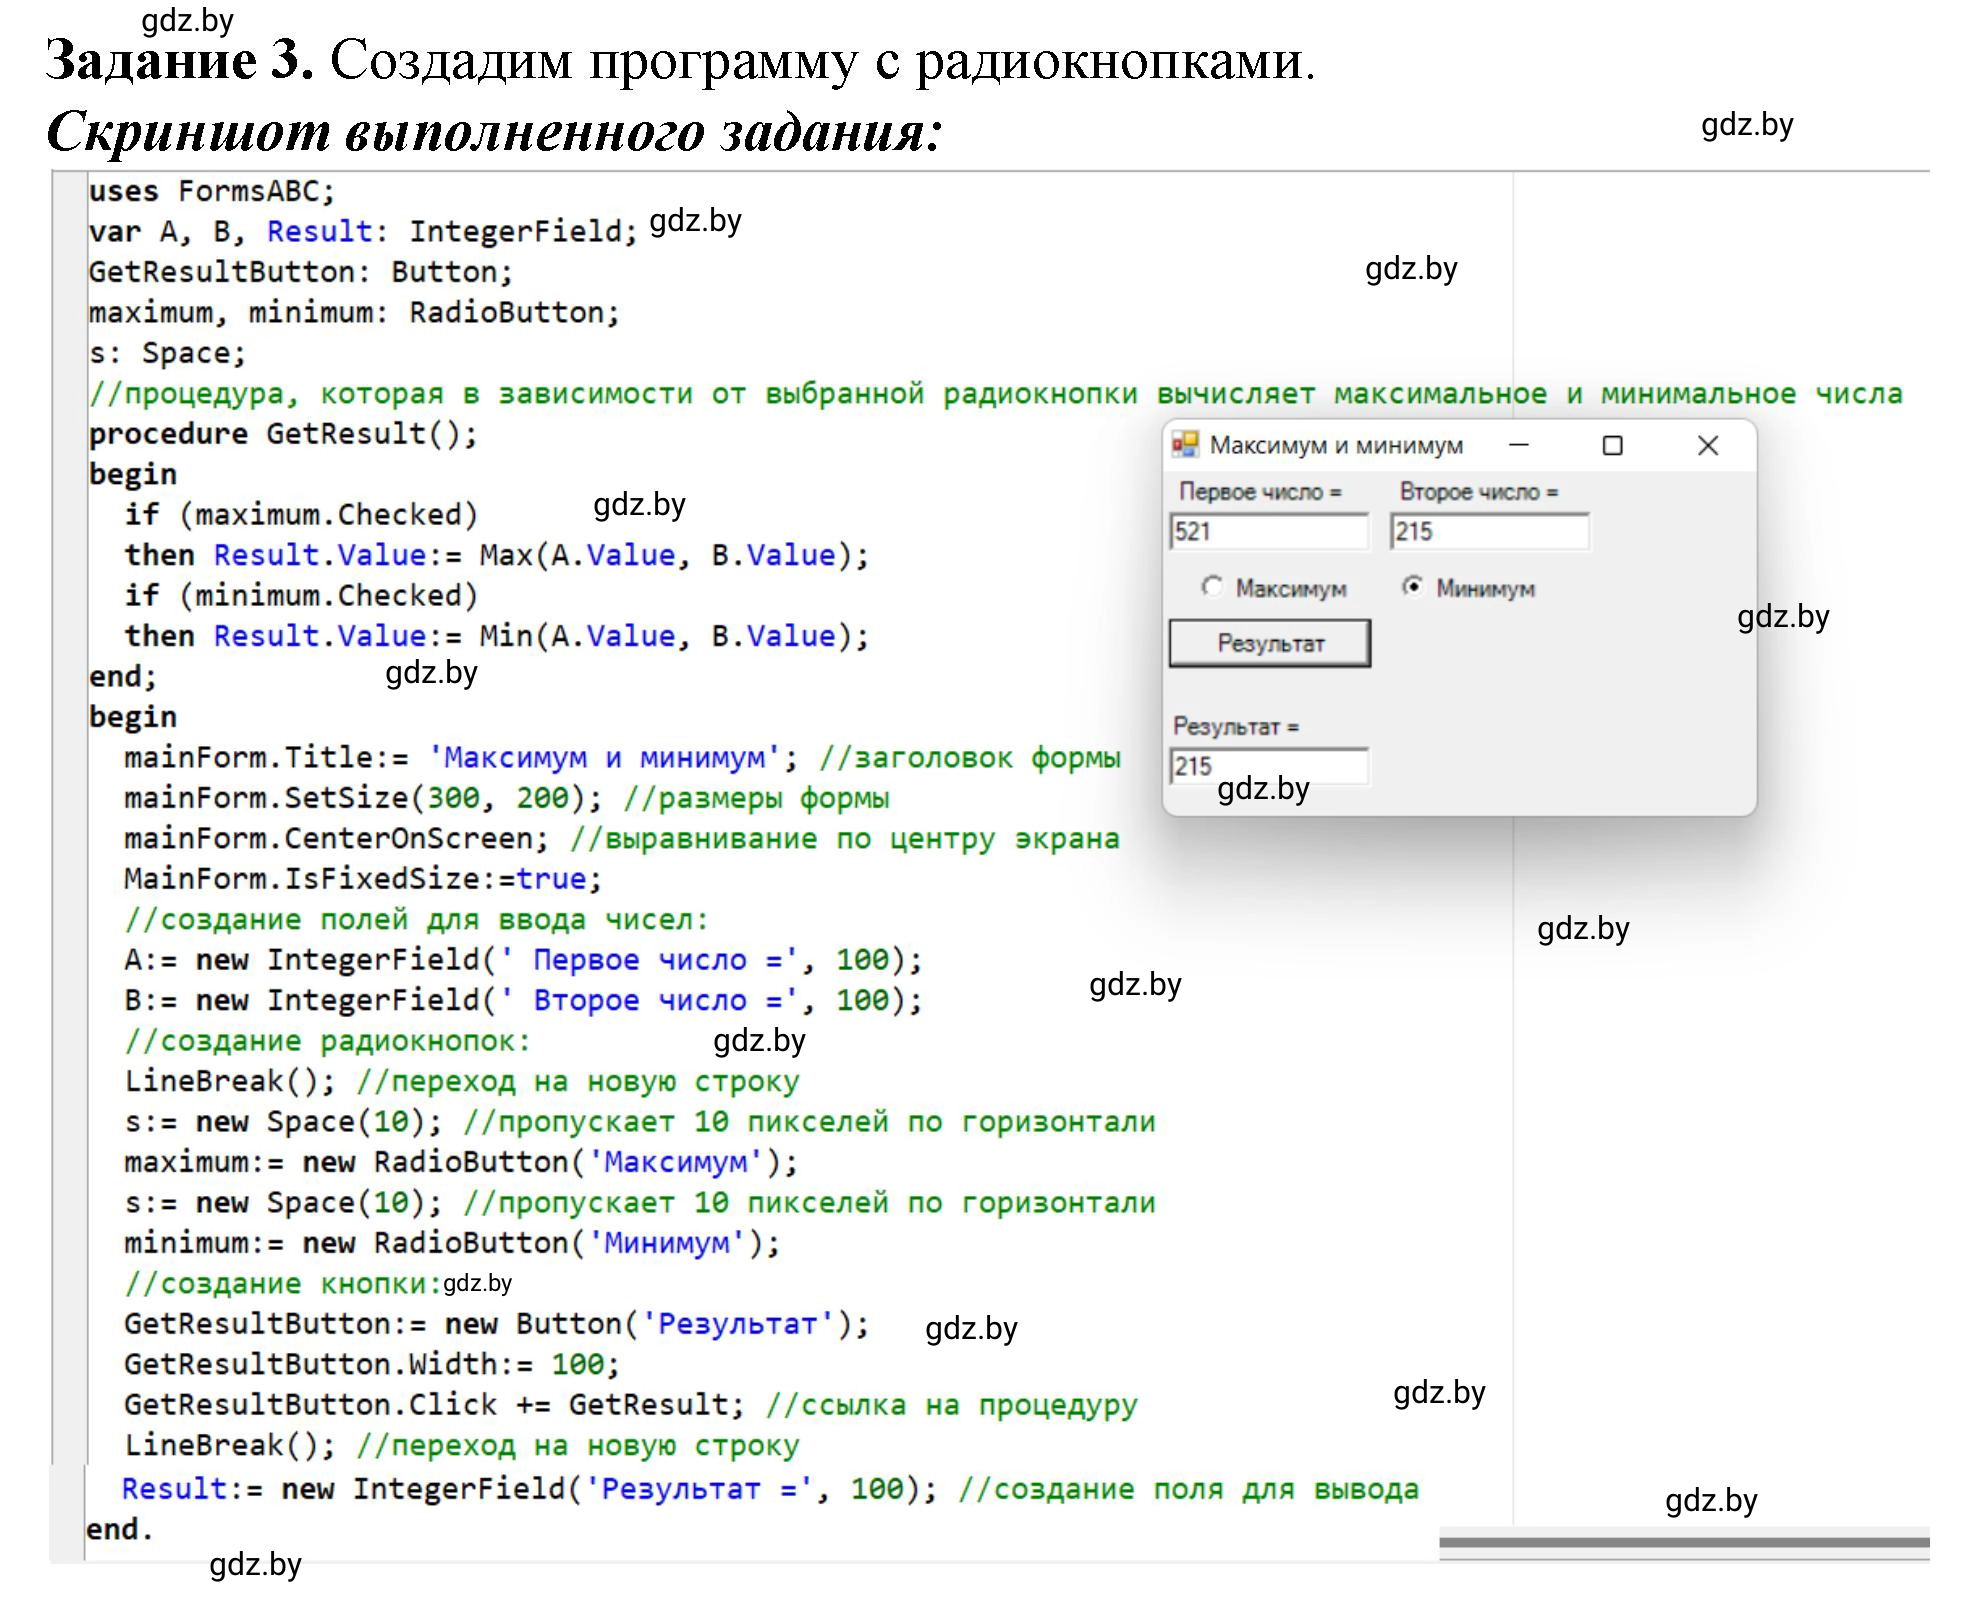Viewport: 1980px width, 1610px height.
Task: Click the line with Max(A.Value, B.Value)
Action: pos(497,555)
